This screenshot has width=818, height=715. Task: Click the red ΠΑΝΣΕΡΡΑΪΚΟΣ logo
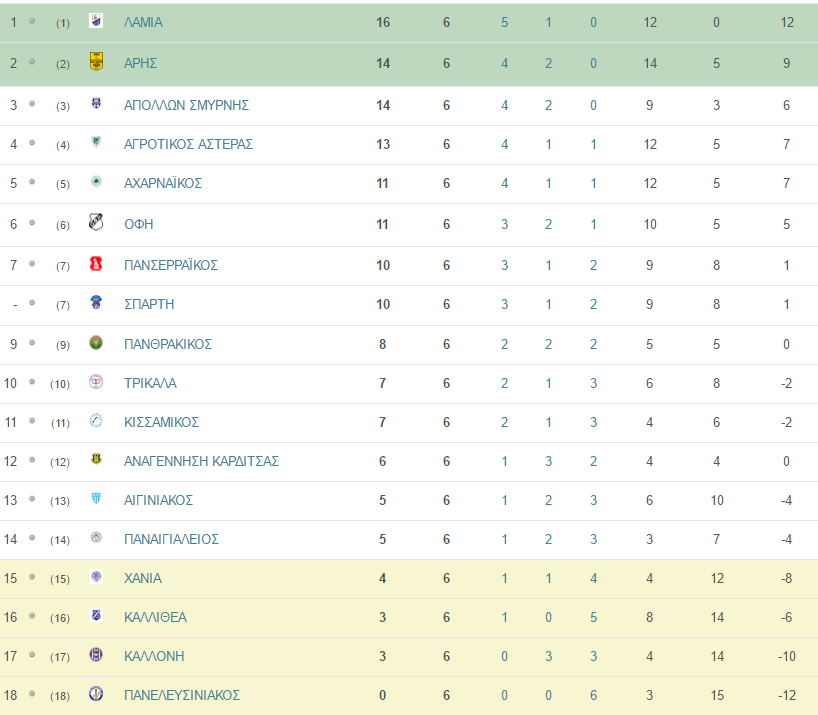tap(96, 264)
